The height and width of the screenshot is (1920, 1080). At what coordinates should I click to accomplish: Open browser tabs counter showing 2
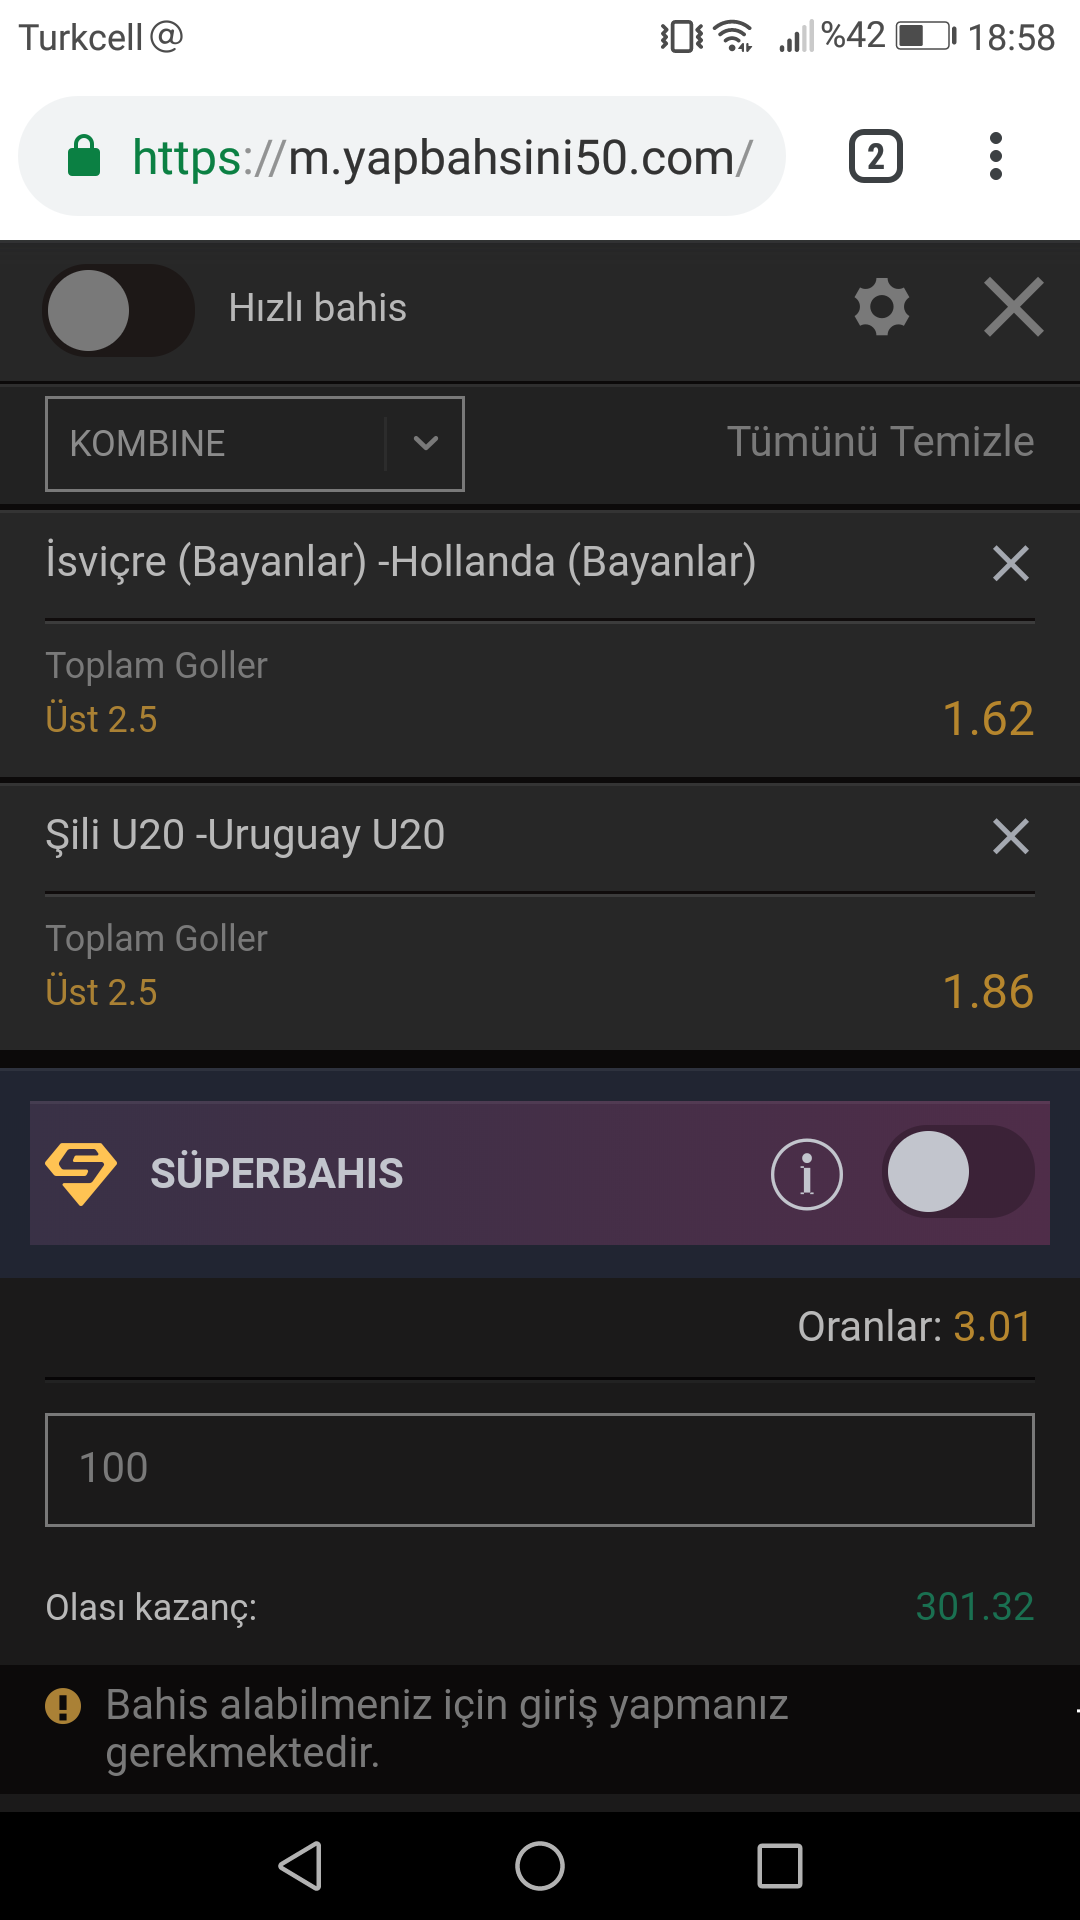876,156
